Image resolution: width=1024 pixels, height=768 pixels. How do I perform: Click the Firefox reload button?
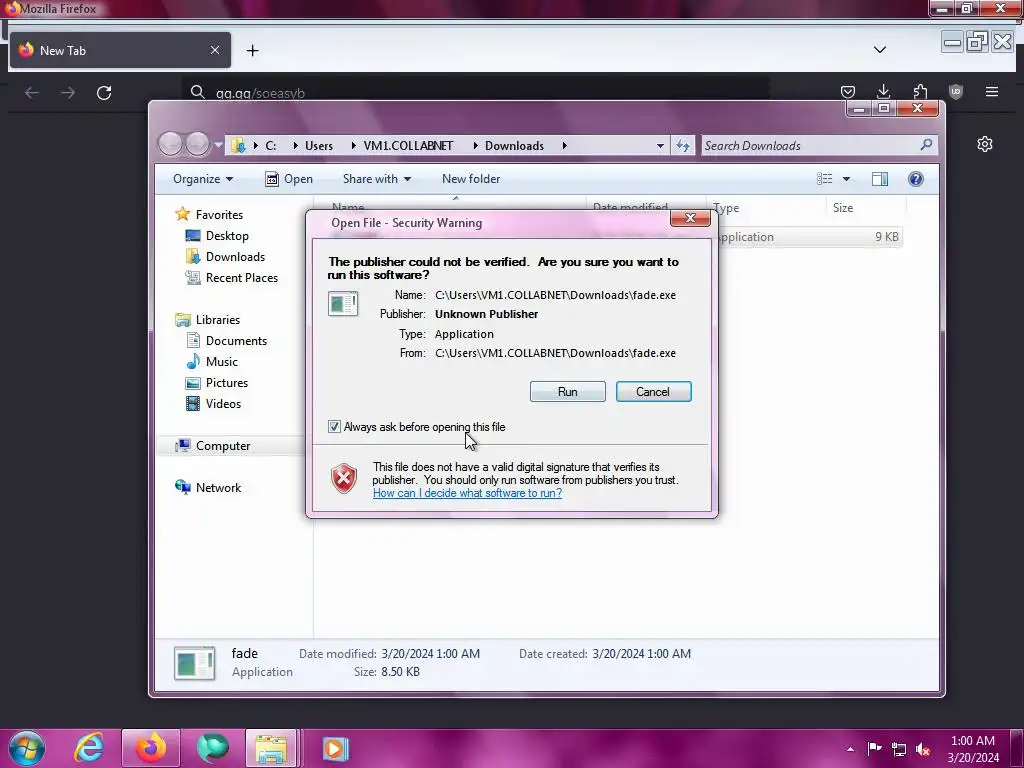(x=104, y=93)
